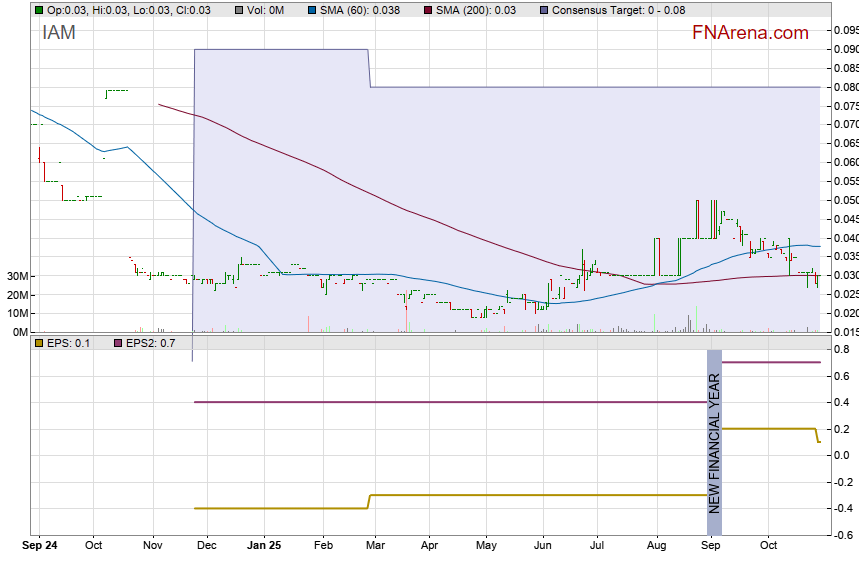Click the dark red SMA (200) legend swatch
This screenshot has width=859, height=566.
tap(428, 9)
